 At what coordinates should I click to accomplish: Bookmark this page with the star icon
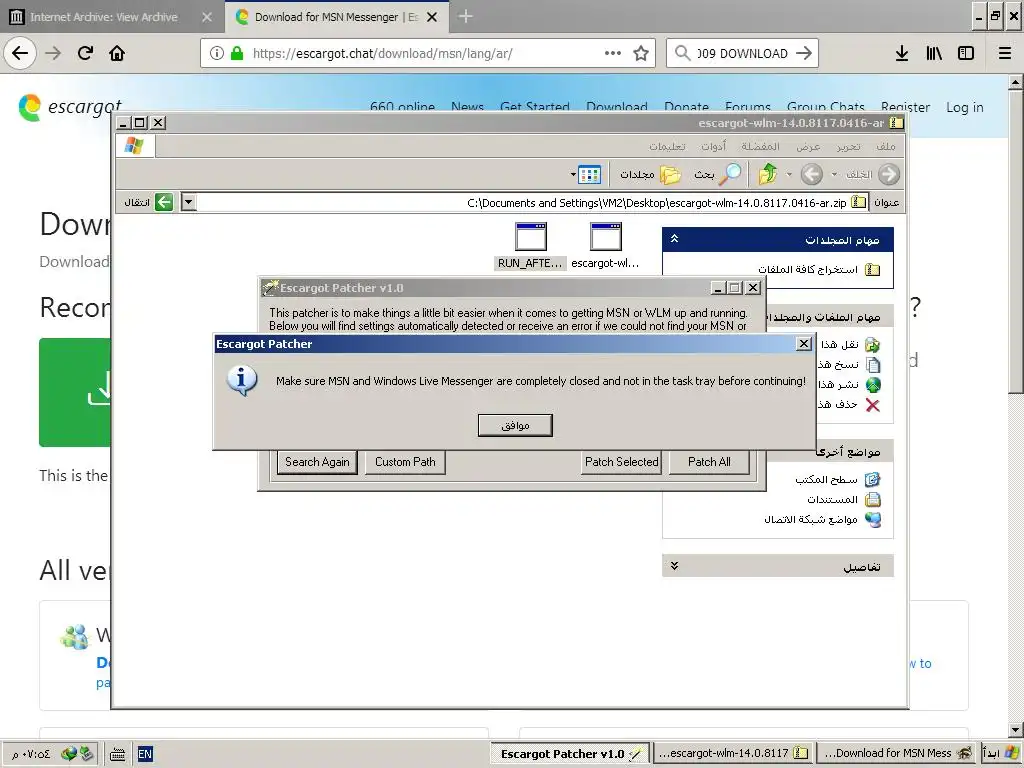click(x=641, y=53)
